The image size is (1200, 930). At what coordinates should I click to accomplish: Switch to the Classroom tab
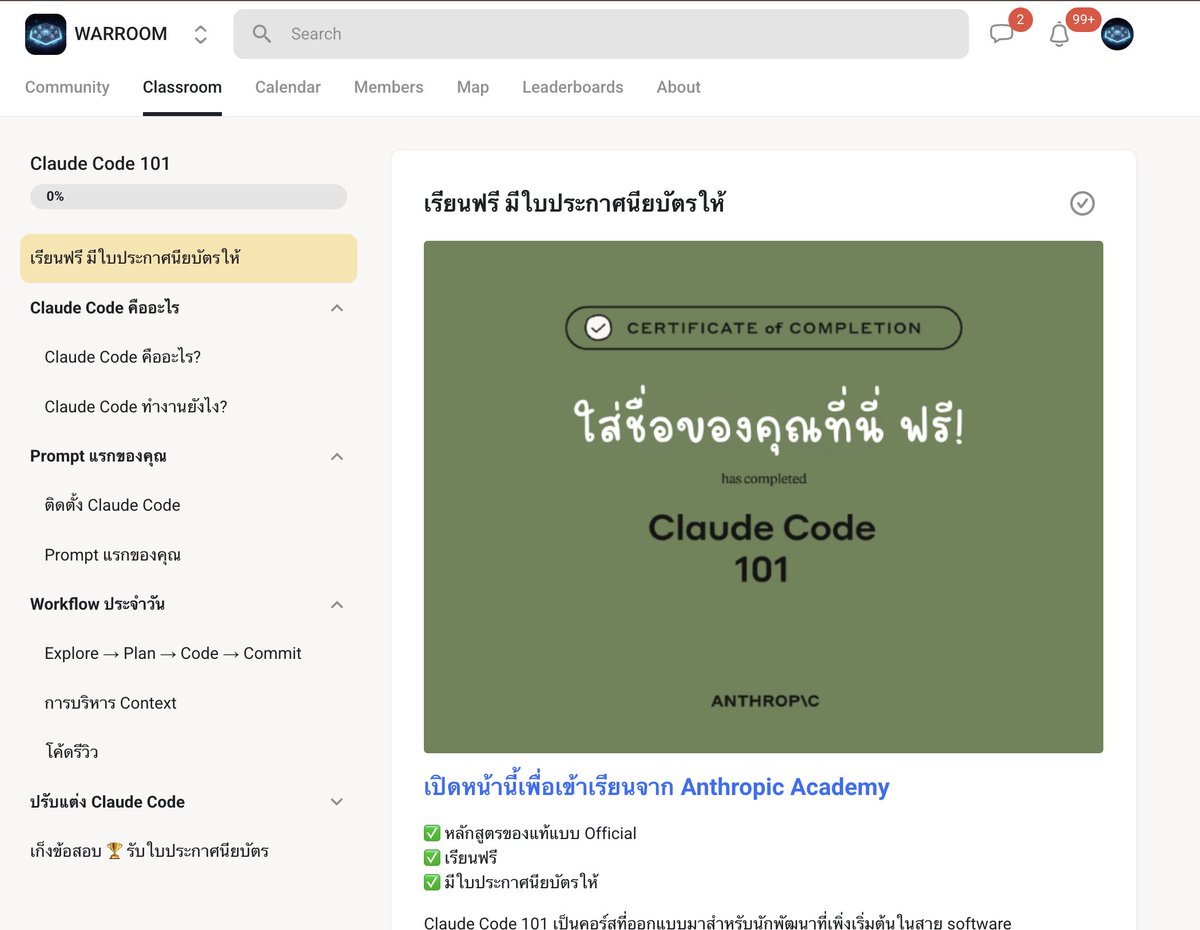182,87
